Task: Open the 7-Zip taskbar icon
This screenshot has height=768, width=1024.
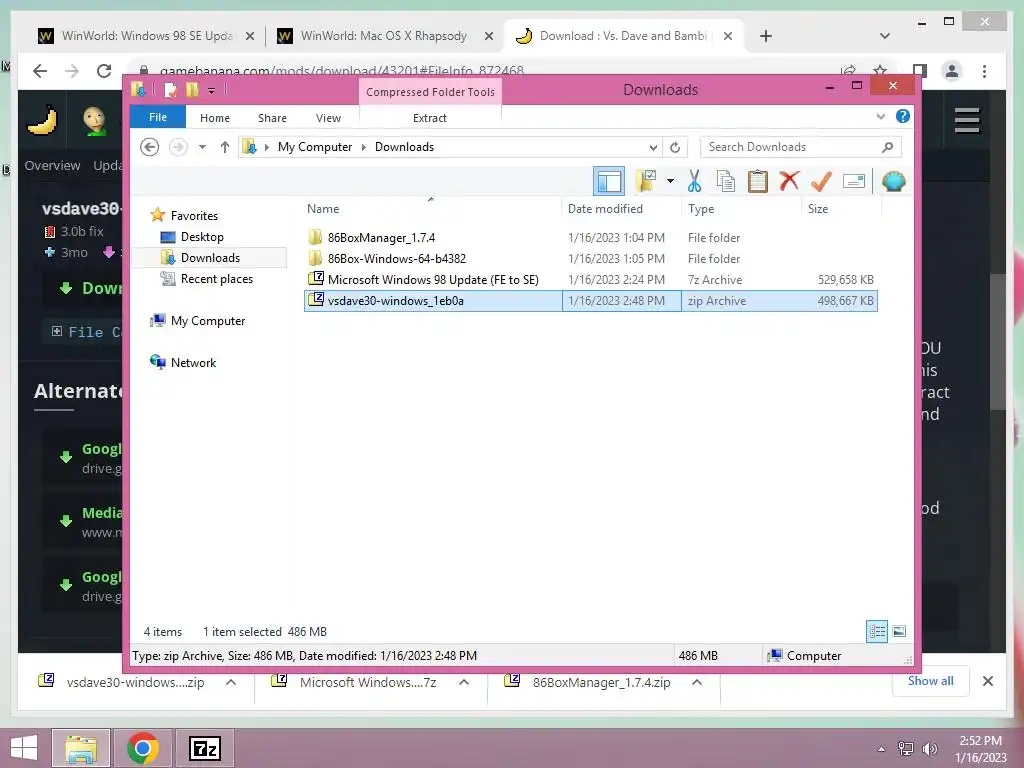Action: [204, 748]
